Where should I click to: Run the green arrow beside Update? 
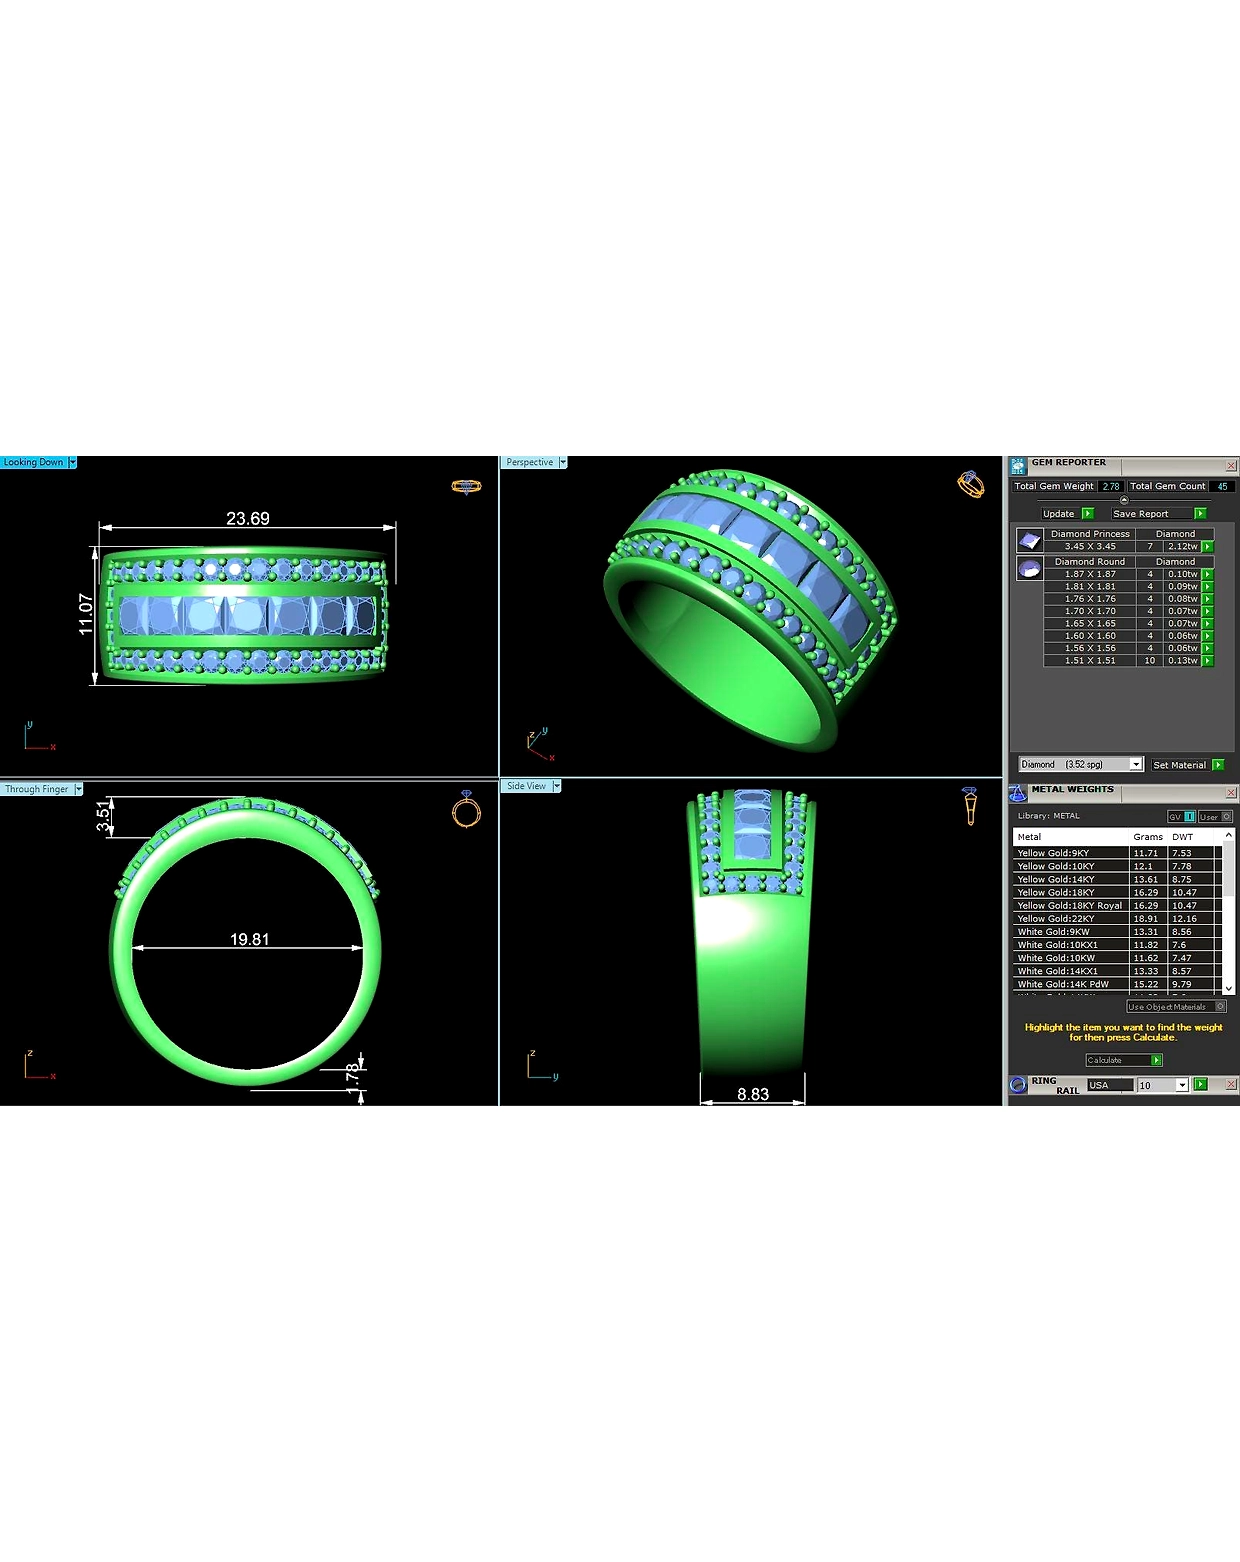(1087, 514)
